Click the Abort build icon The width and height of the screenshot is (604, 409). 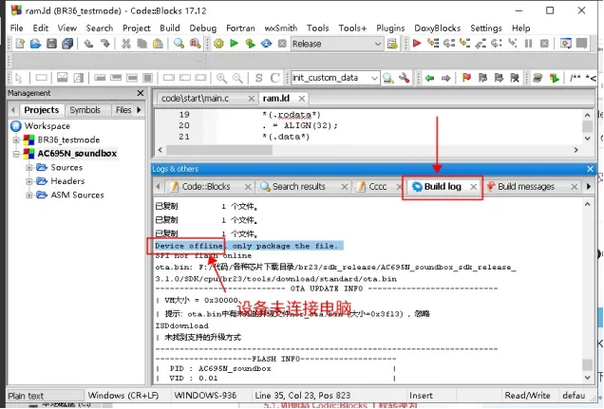click(x=282, y=44)
